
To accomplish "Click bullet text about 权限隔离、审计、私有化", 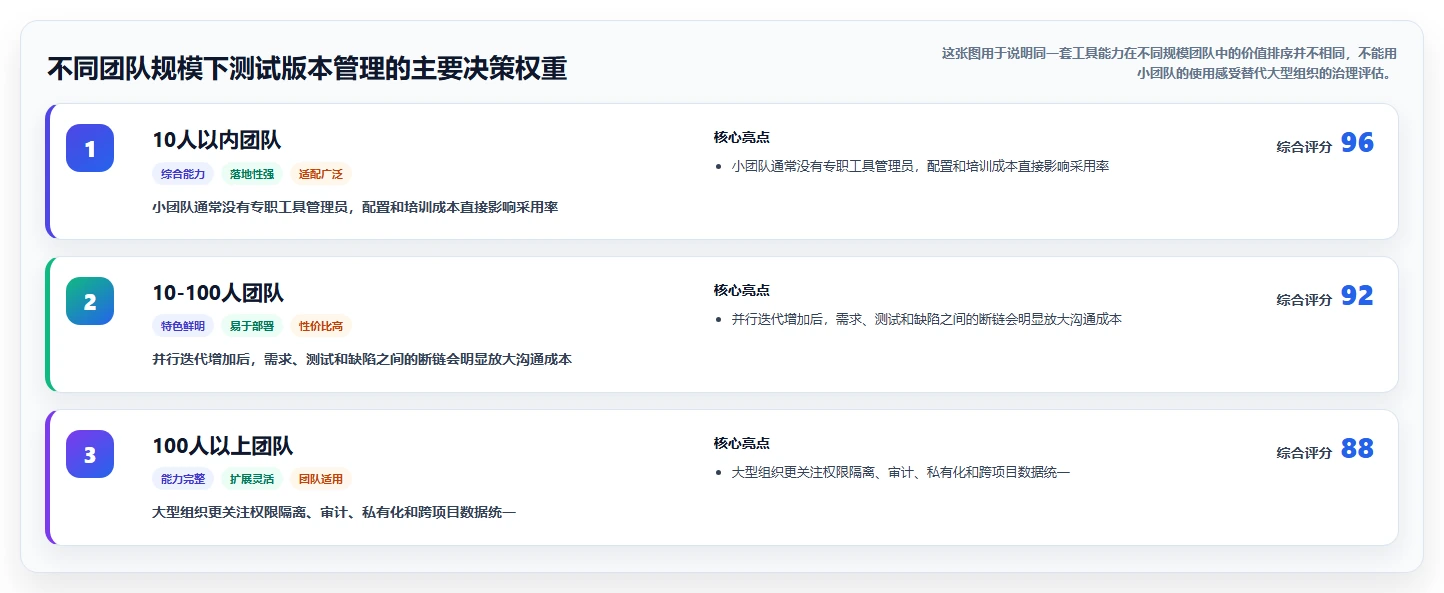I will tap(901, 472).
